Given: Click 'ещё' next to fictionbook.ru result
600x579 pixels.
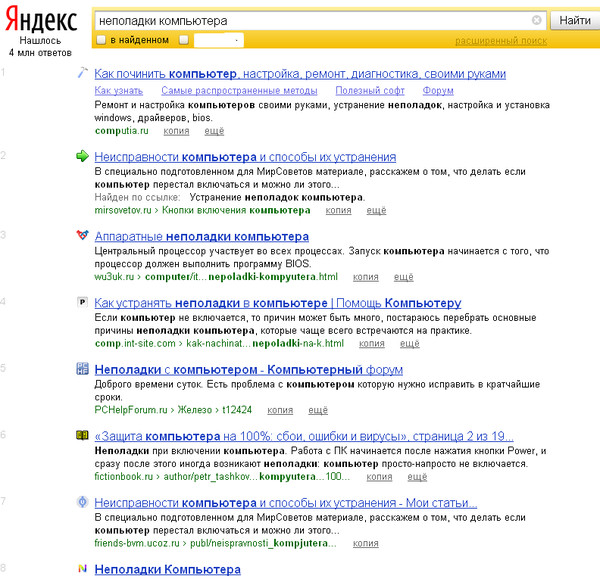Looking at the screenshot, I should pyautogui.click(x=417, y=477).
